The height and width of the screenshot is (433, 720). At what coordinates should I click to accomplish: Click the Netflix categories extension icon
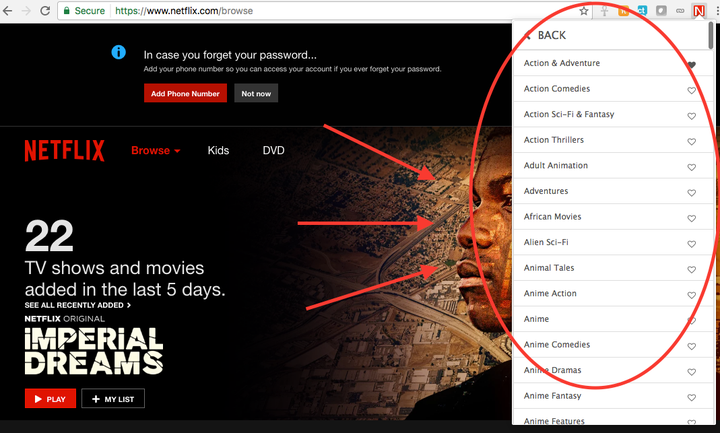tap(697, 11)
